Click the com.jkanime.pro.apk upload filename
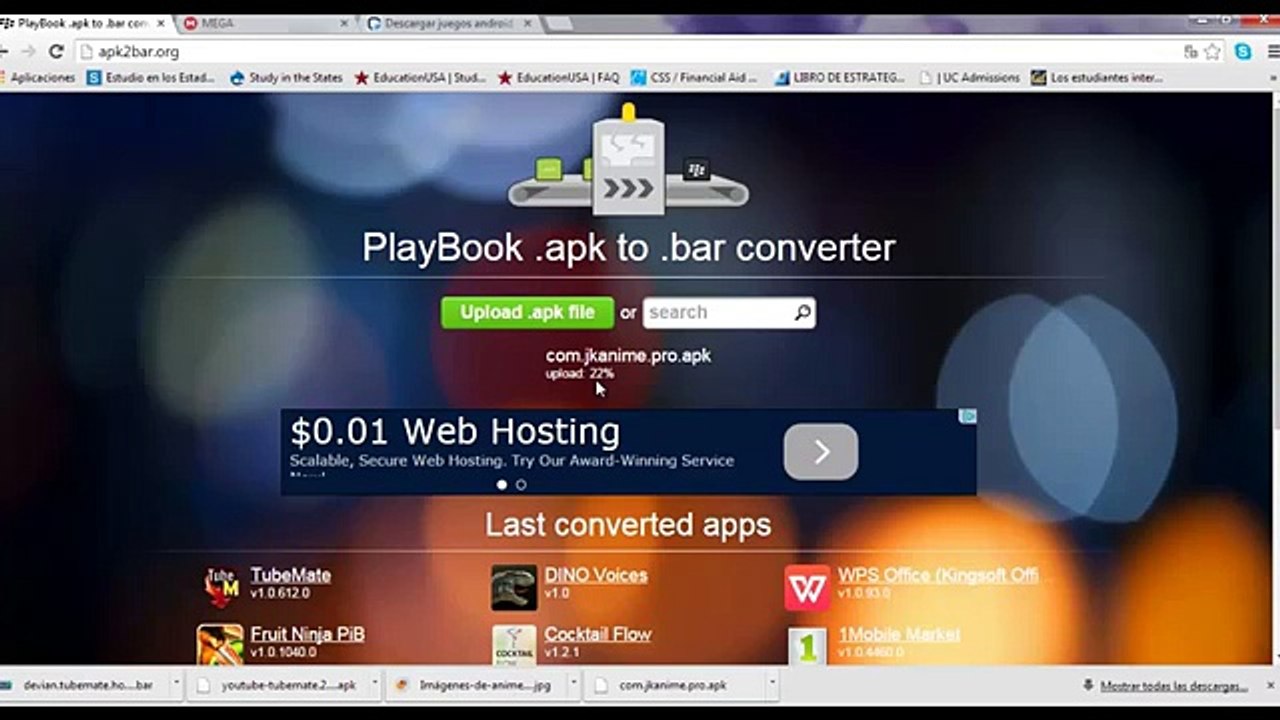Image resolution: width=1280 pixels, height=720 pixels. pos(628,355)
